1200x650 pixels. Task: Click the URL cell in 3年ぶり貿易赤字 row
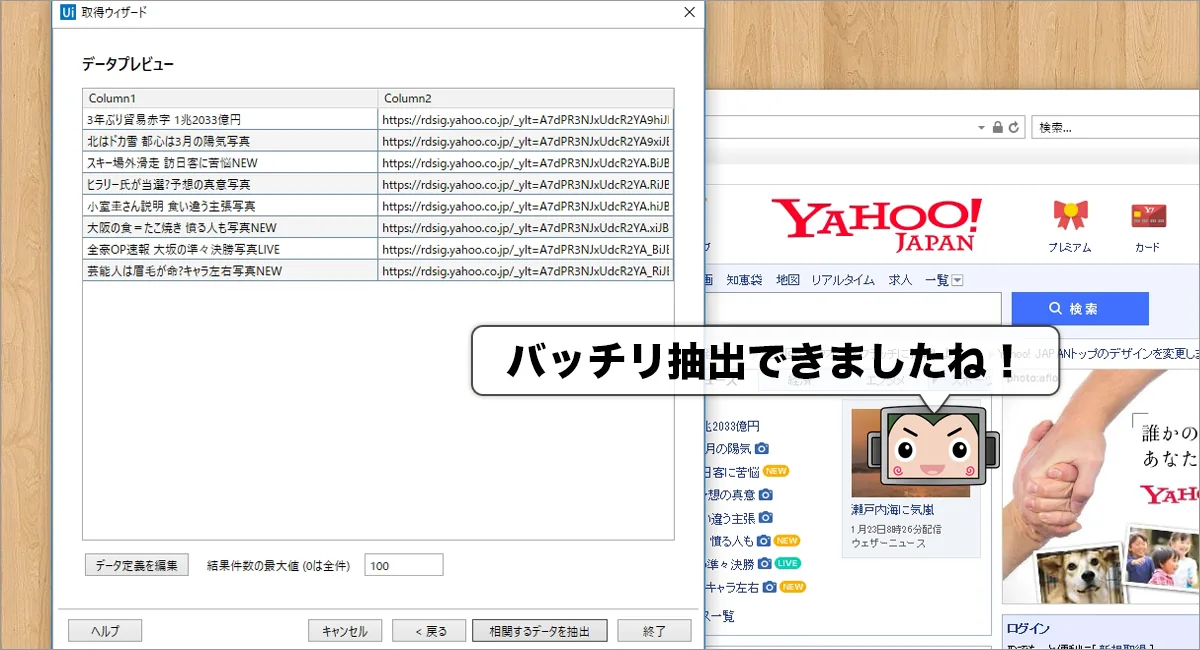point(526,119)
